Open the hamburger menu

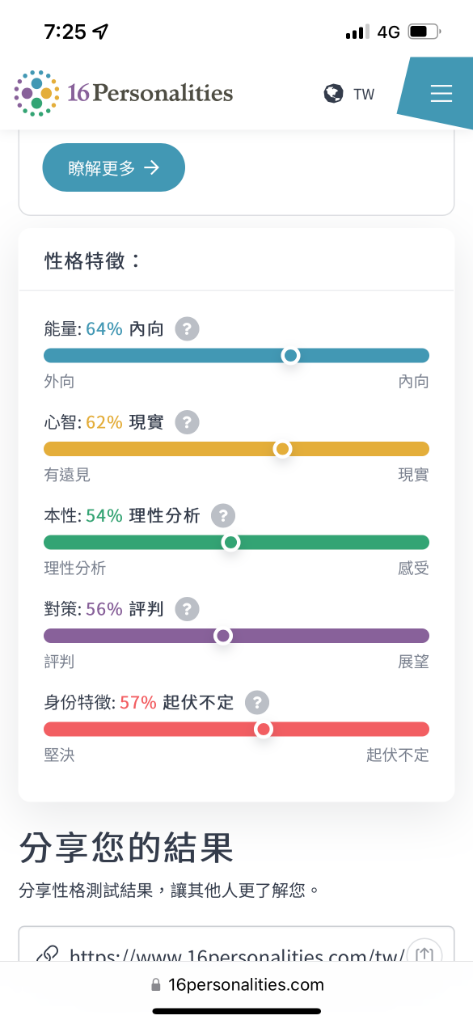tap(441, 94)
